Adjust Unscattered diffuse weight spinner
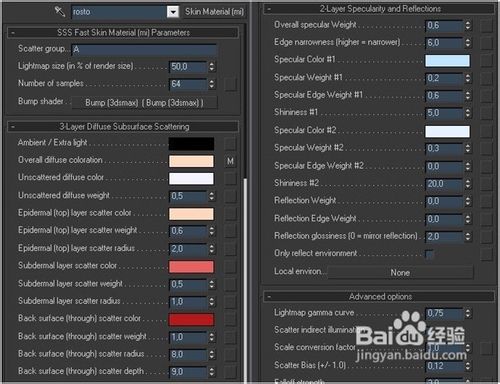 (212, 196)
